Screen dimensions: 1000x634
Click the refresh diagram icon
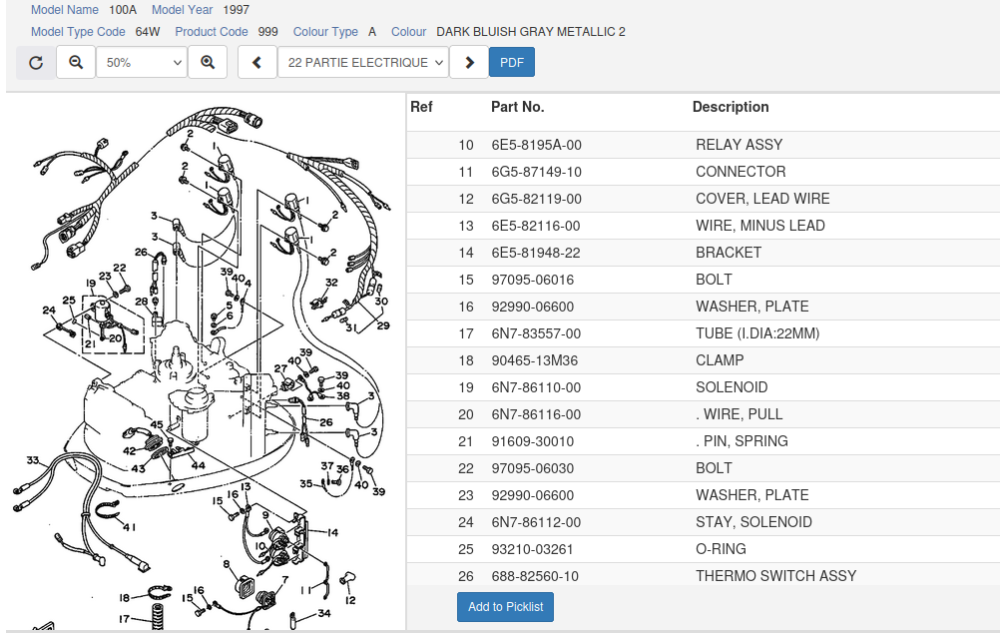point(36,62)
